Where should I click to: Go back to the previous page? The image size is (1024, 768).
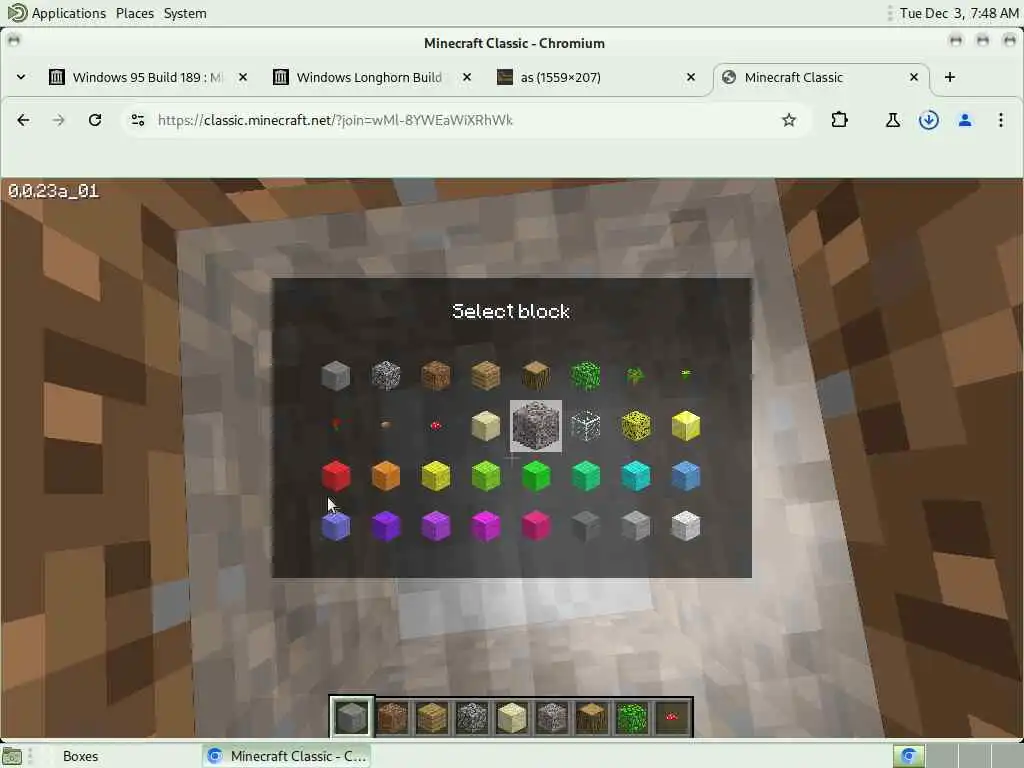(x=24, y=120)
